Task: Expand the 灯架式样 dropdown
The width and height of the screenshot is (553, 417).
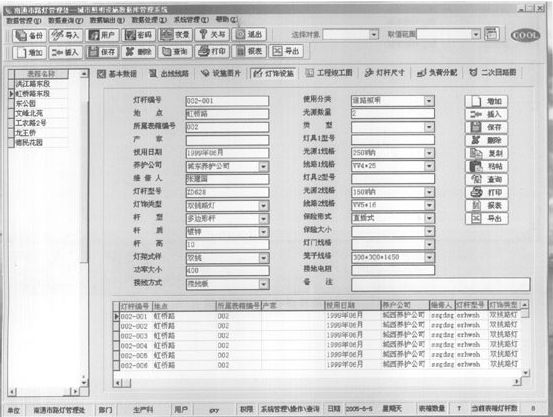Action: 263,258
